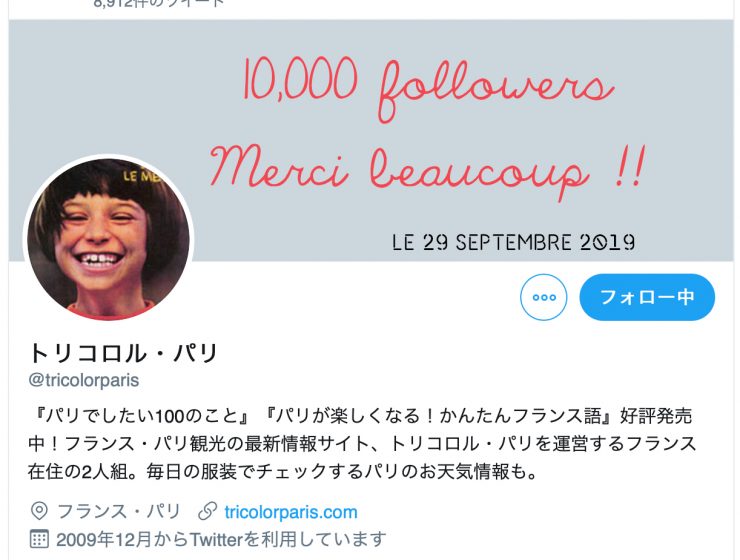Click the calendar icon beside join date
The width and height of the screenshot is (740, 560).
[x=39, y=539]
